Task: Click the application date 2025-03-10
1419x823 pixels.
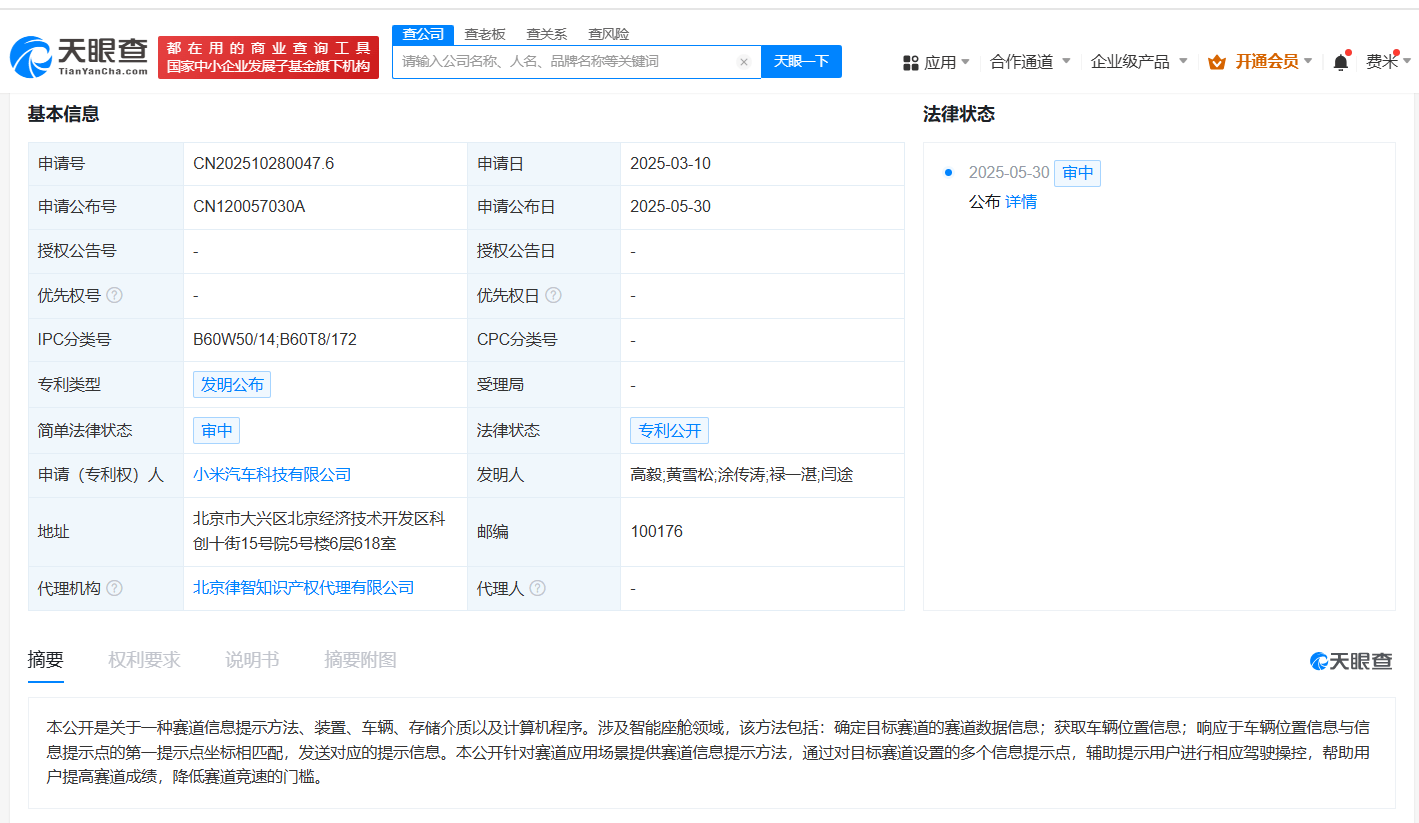Action: (671, 163)
